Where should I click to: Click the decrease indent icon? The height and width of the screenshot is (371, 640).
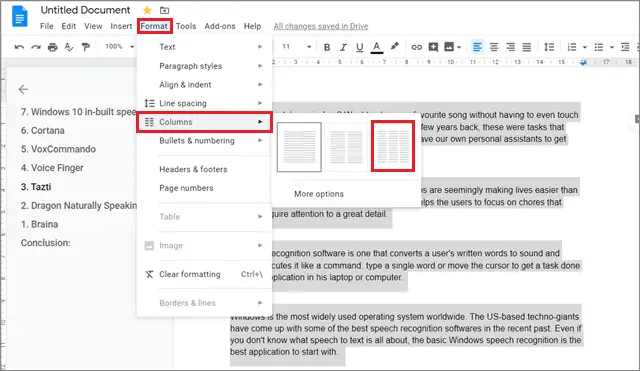click(x=625, y=47)
